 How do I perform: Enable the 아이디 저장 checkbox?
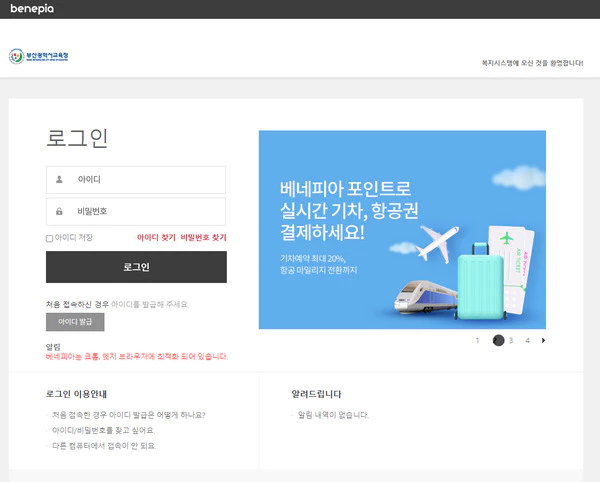[49, 238]
